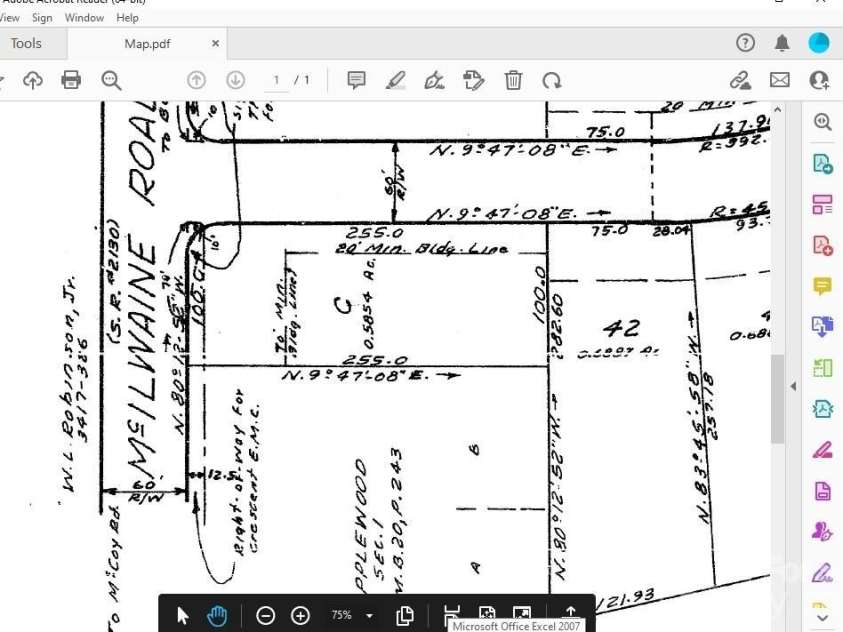
Task: Rotate the page with the rotate icon
Action: [552, 80]
